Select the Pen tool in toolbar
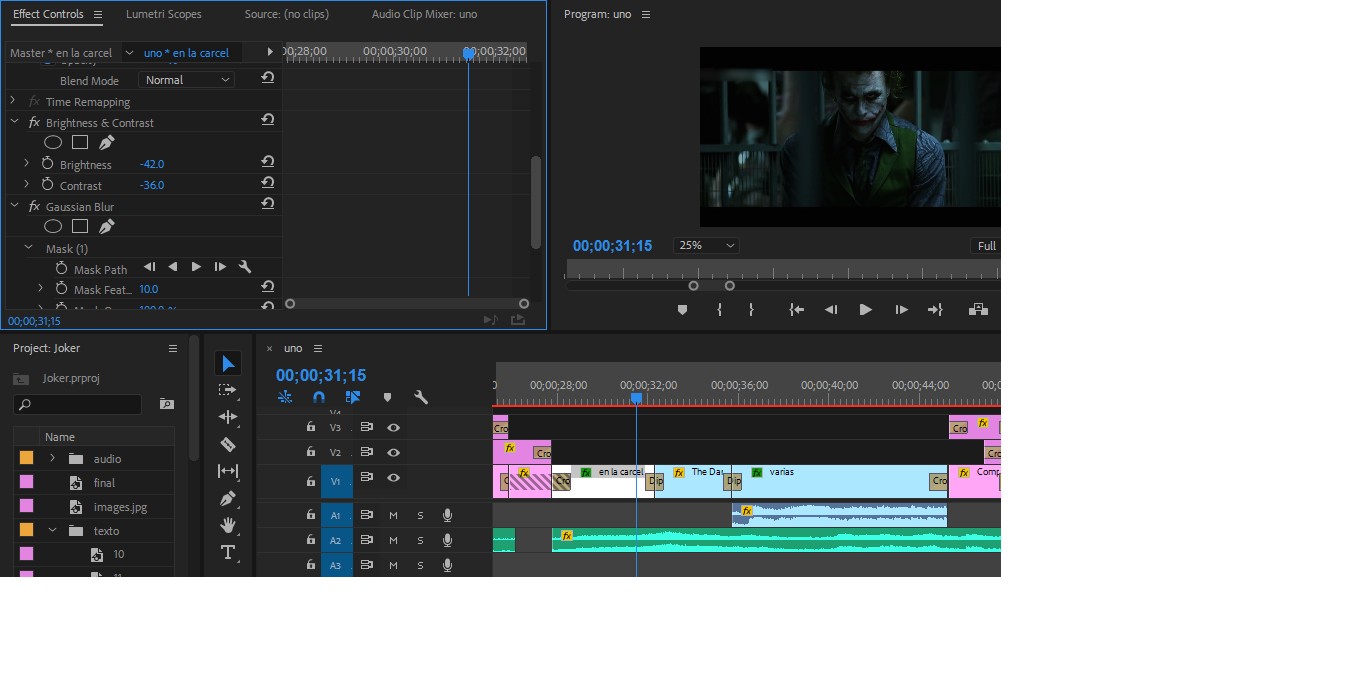The height and width of the screenshot is (676, 1360). point(228,498)
